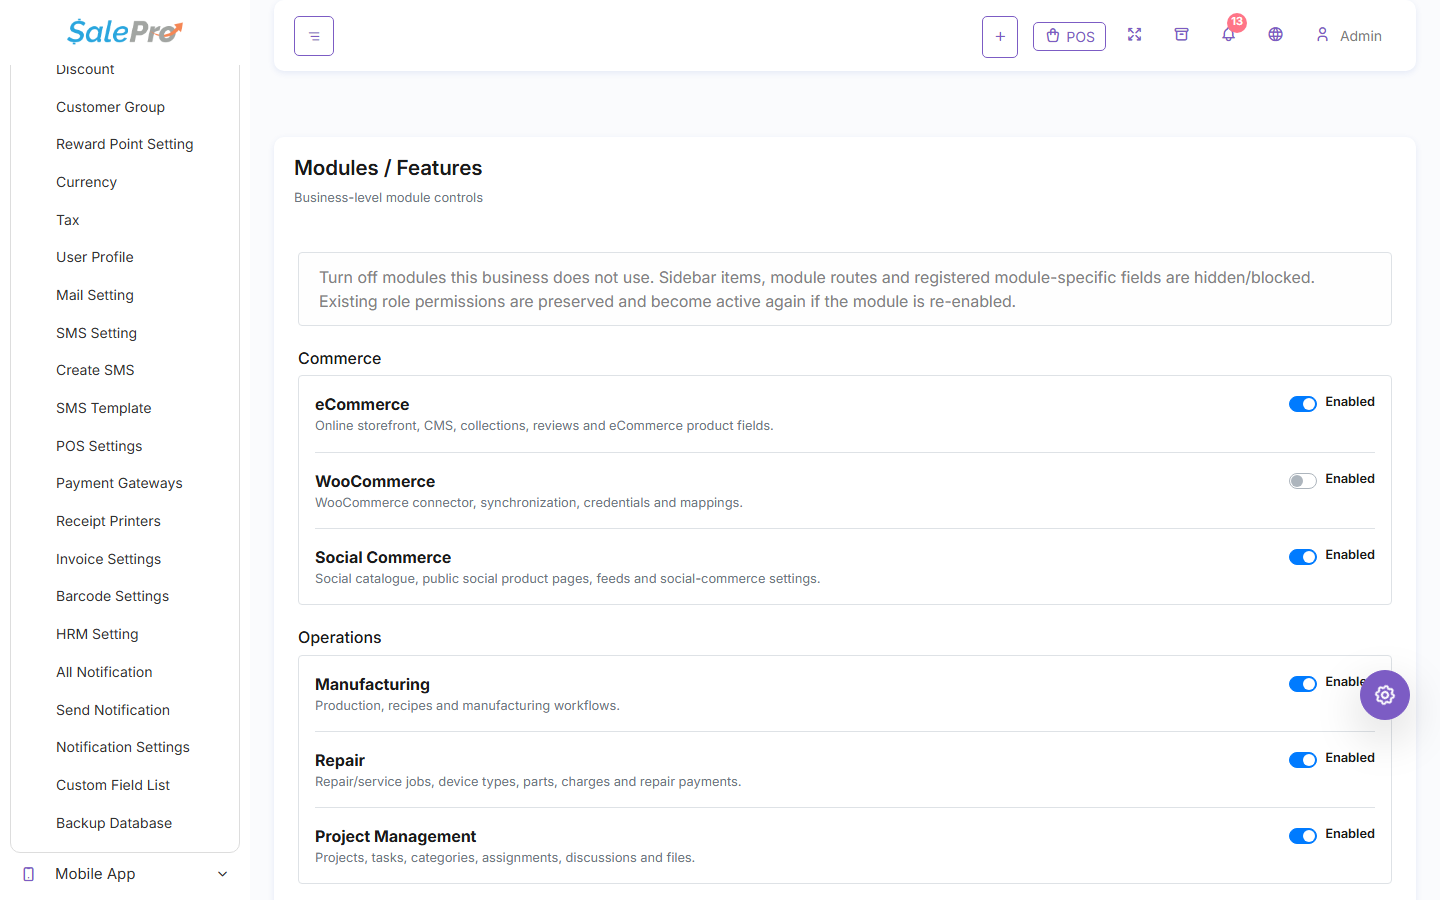Image resolution: width=1440 pixels, height=900 pixels.
Task: Select Tax in the sidebar
Action: click(68, 220)
